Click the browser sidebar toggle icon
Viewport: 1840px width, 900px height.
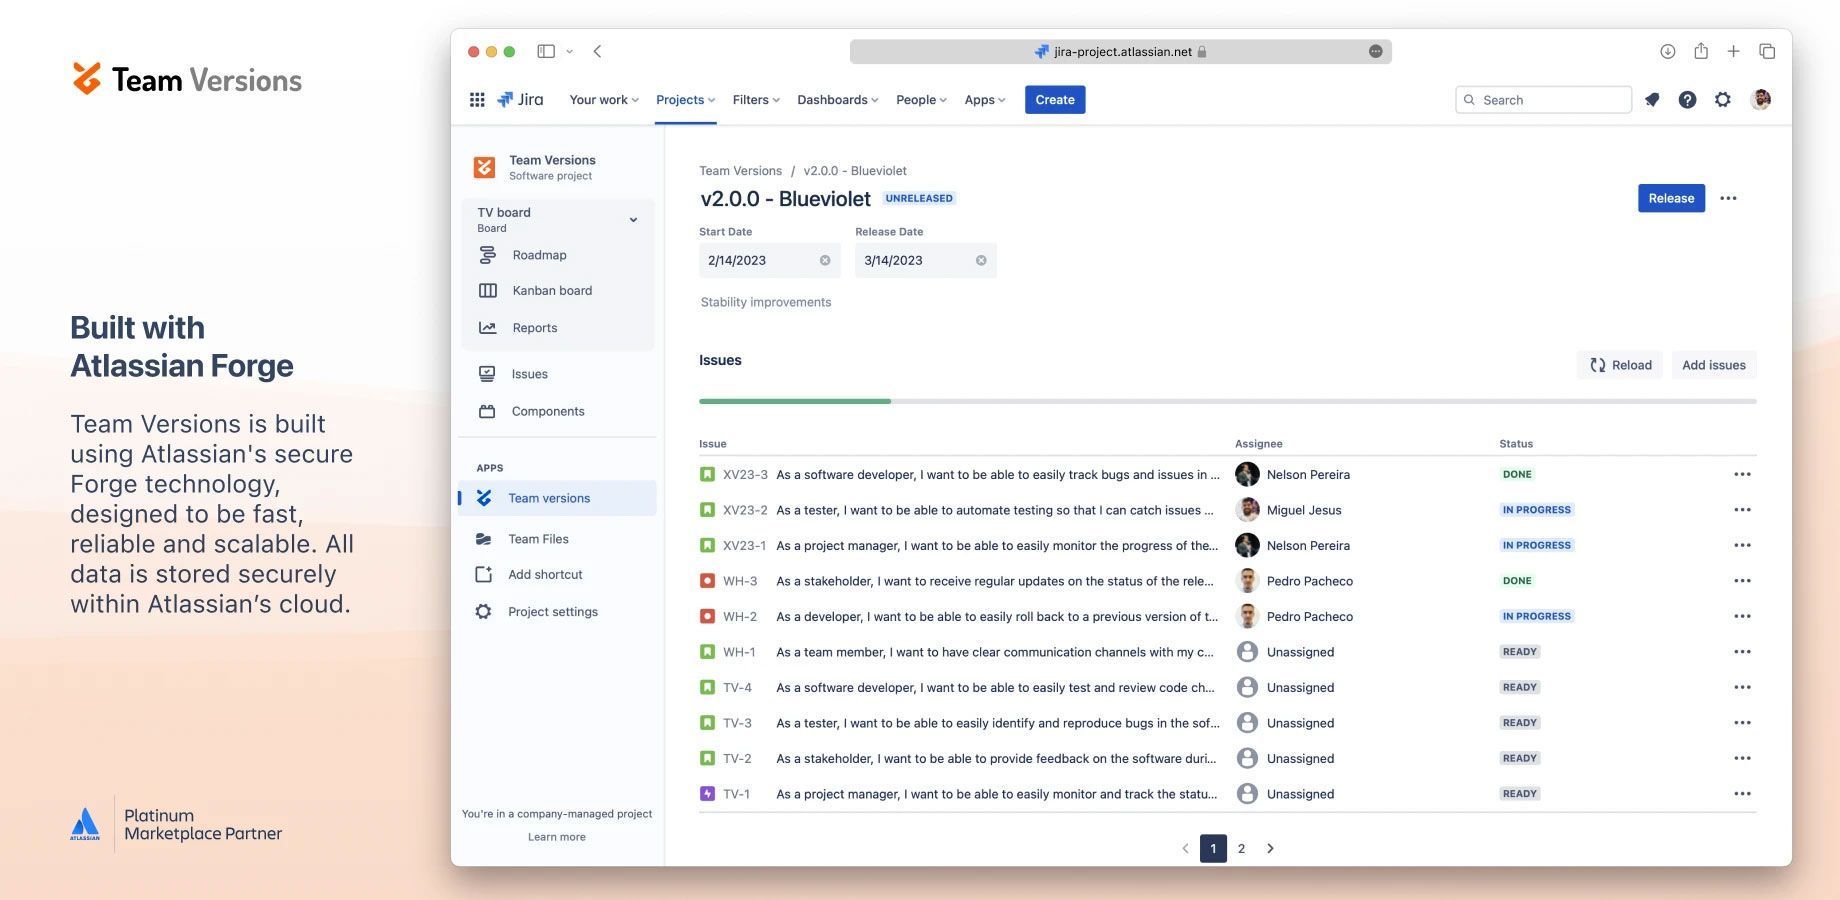point(546,51)
